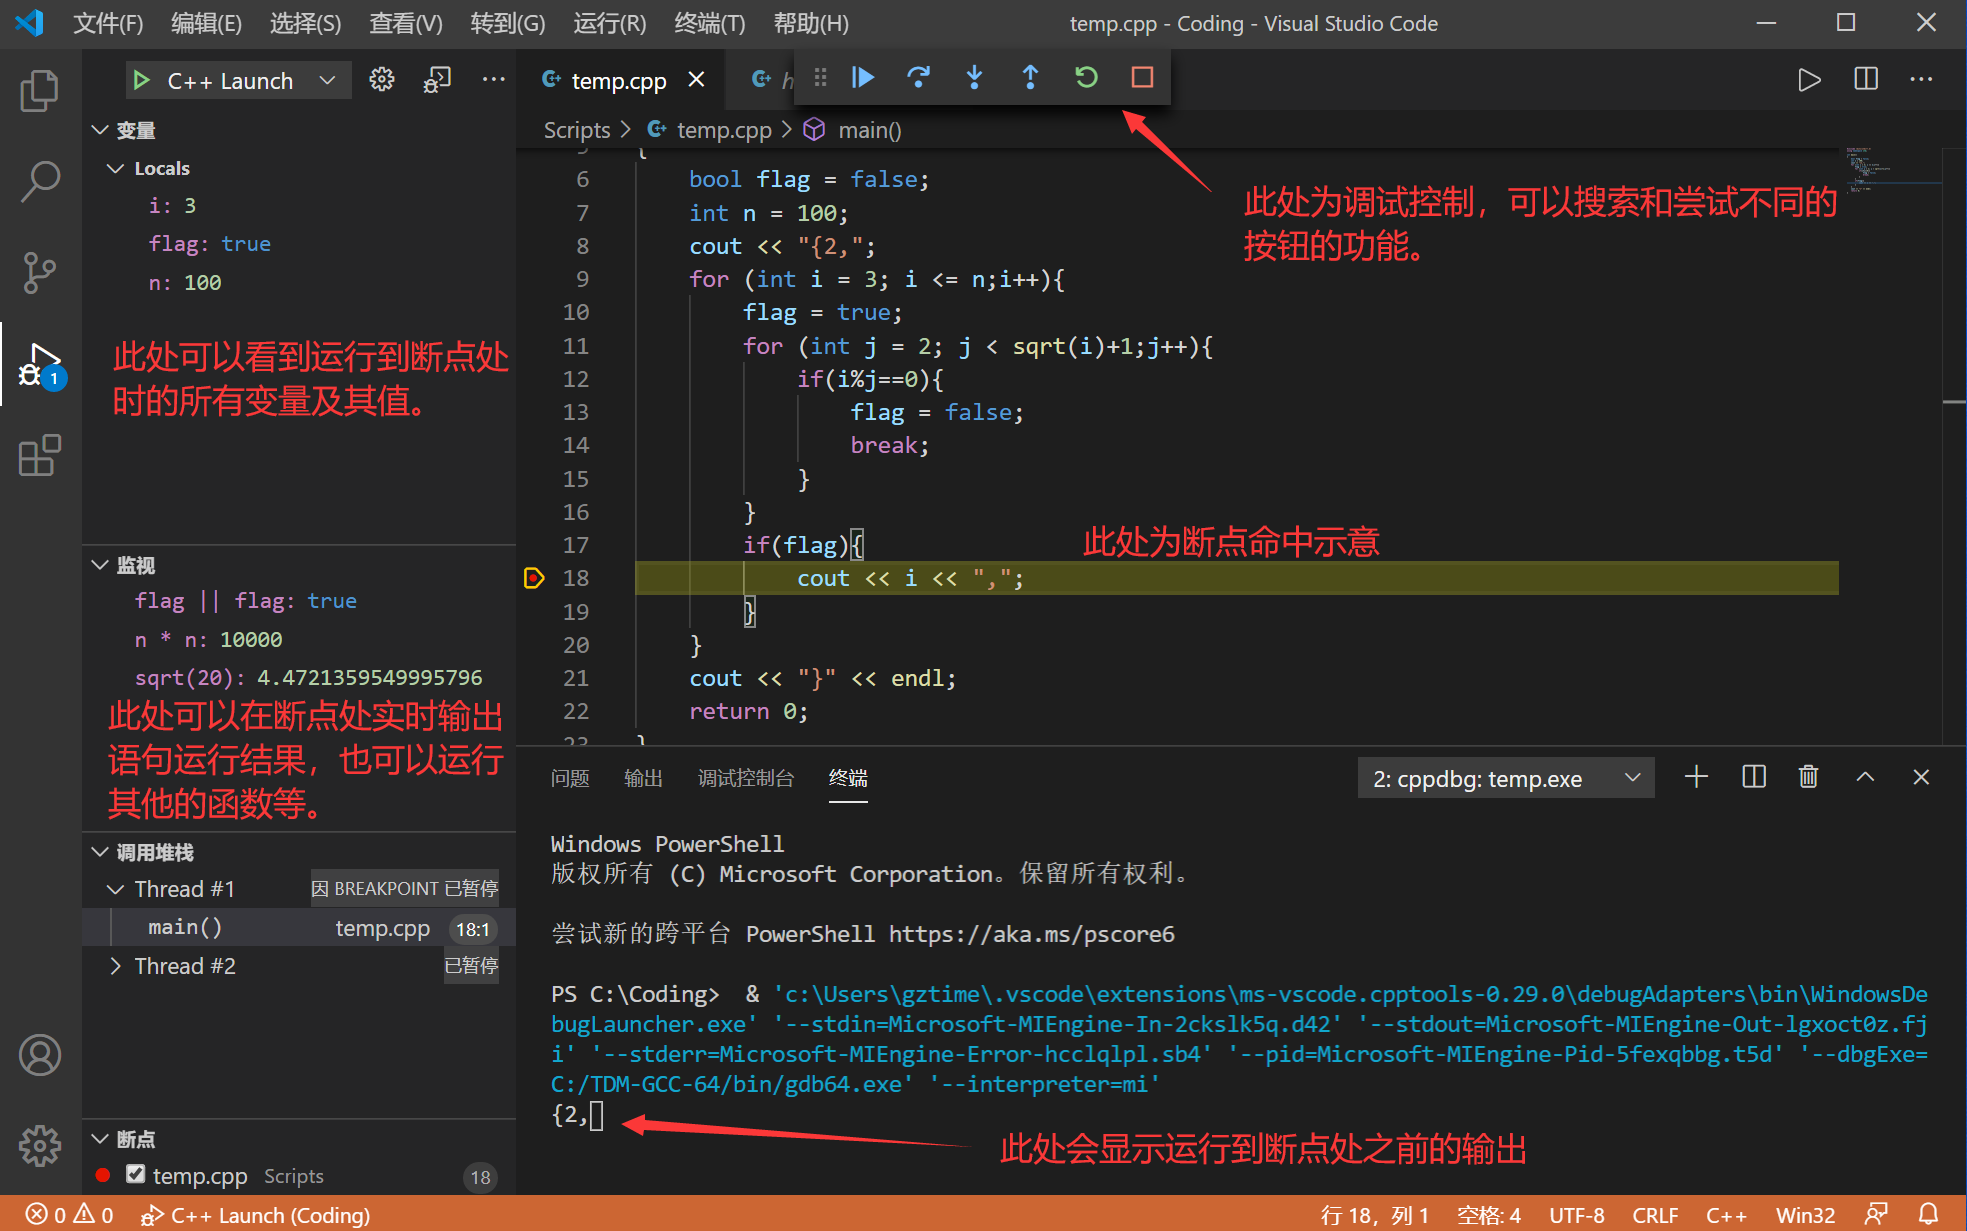The height and width of the screenshot is (1231, 1967).
Task: Uncheck the temp.cpp breakpoint checkbox
Action: [136, 1174]
